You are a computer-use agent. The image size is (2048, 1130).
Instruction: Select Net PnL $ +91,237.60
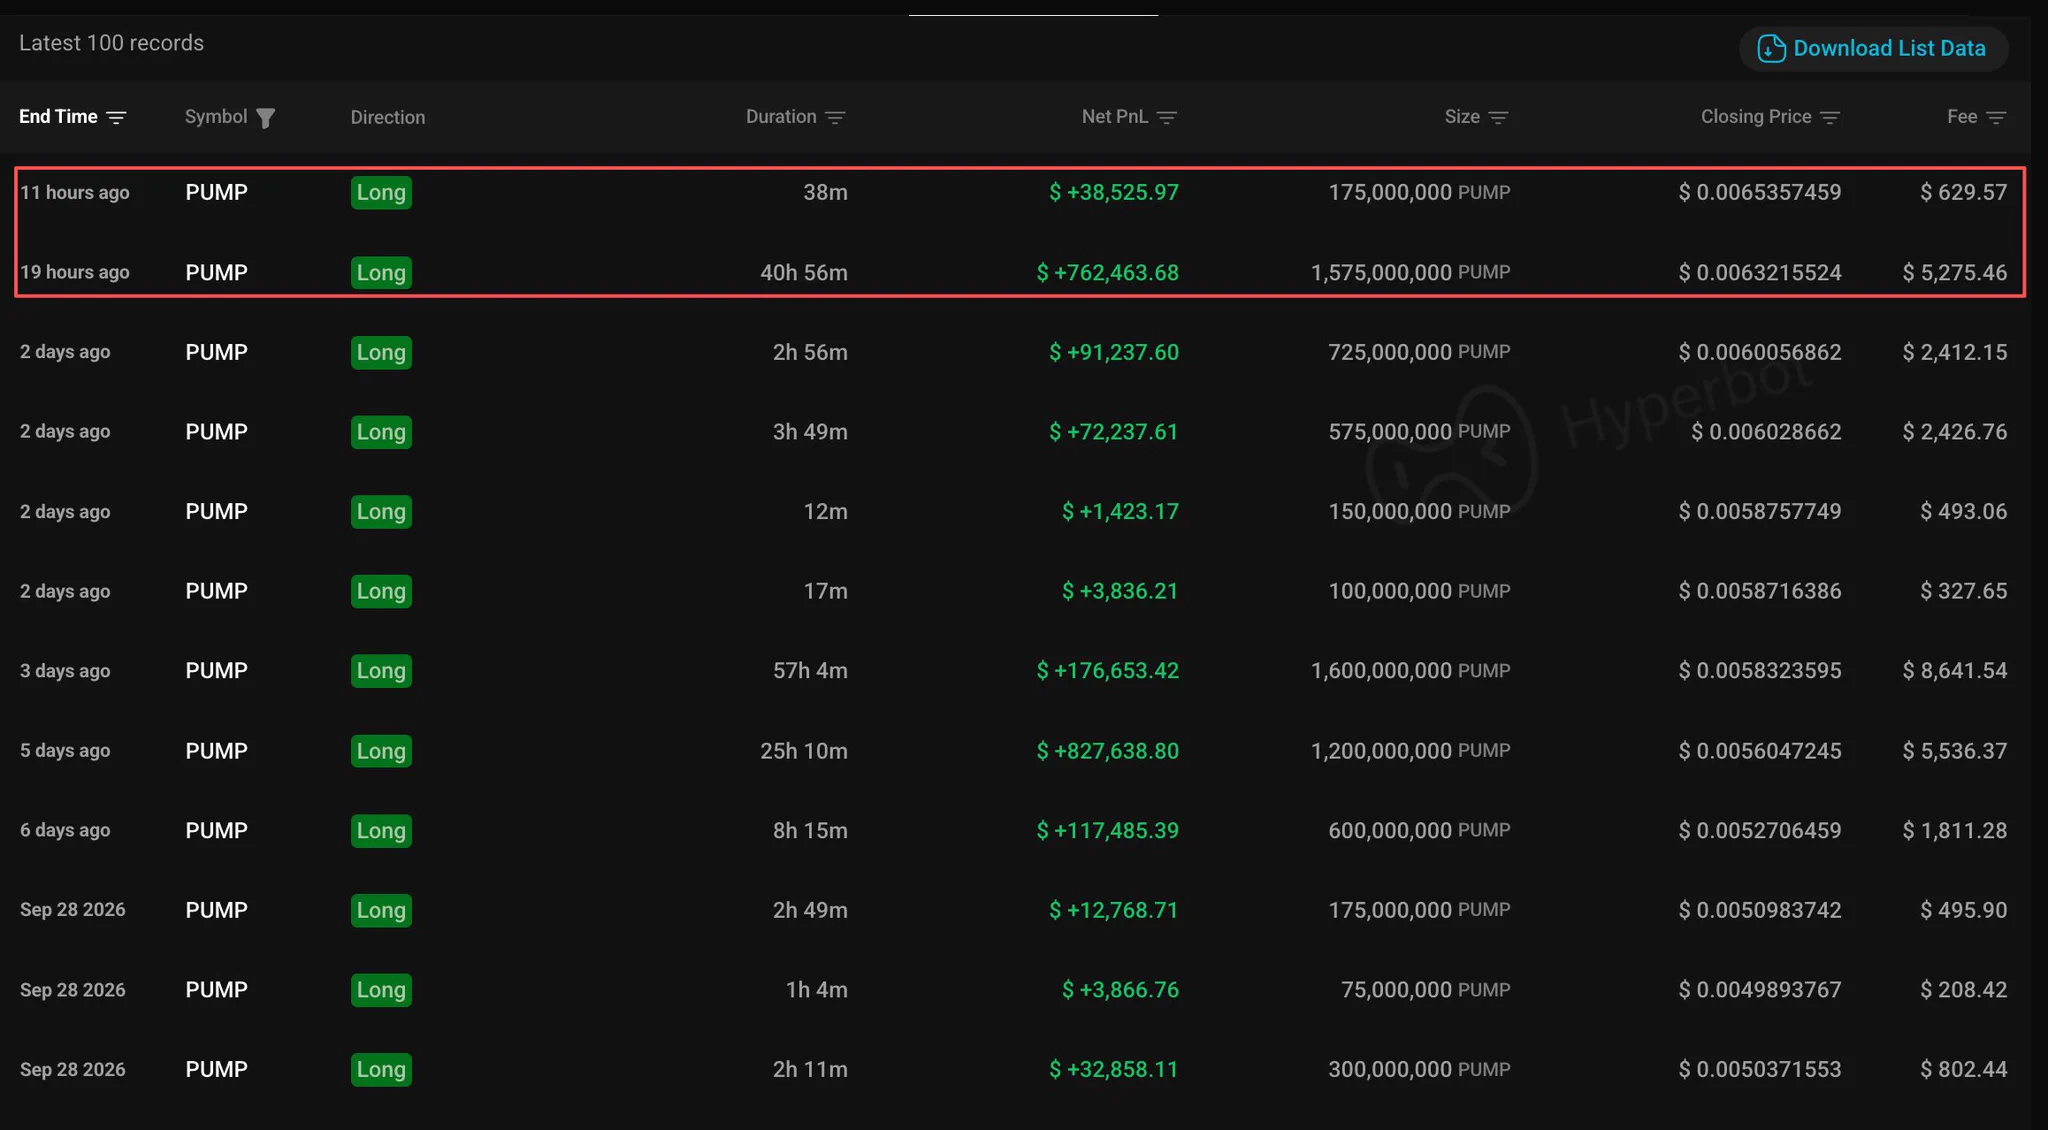click(x=1114, y=352)
